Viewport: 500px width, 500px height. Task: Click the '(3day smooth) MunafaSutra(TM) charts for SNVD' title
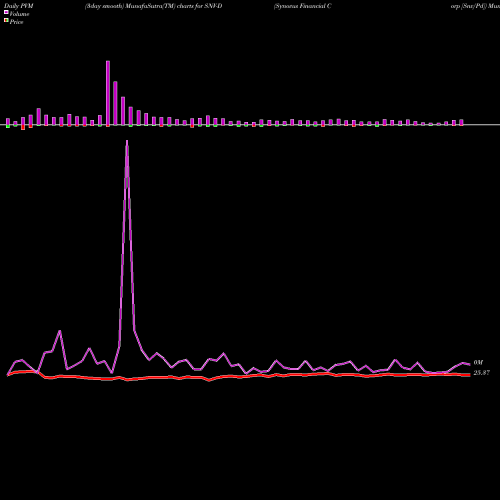pos(153,6)
